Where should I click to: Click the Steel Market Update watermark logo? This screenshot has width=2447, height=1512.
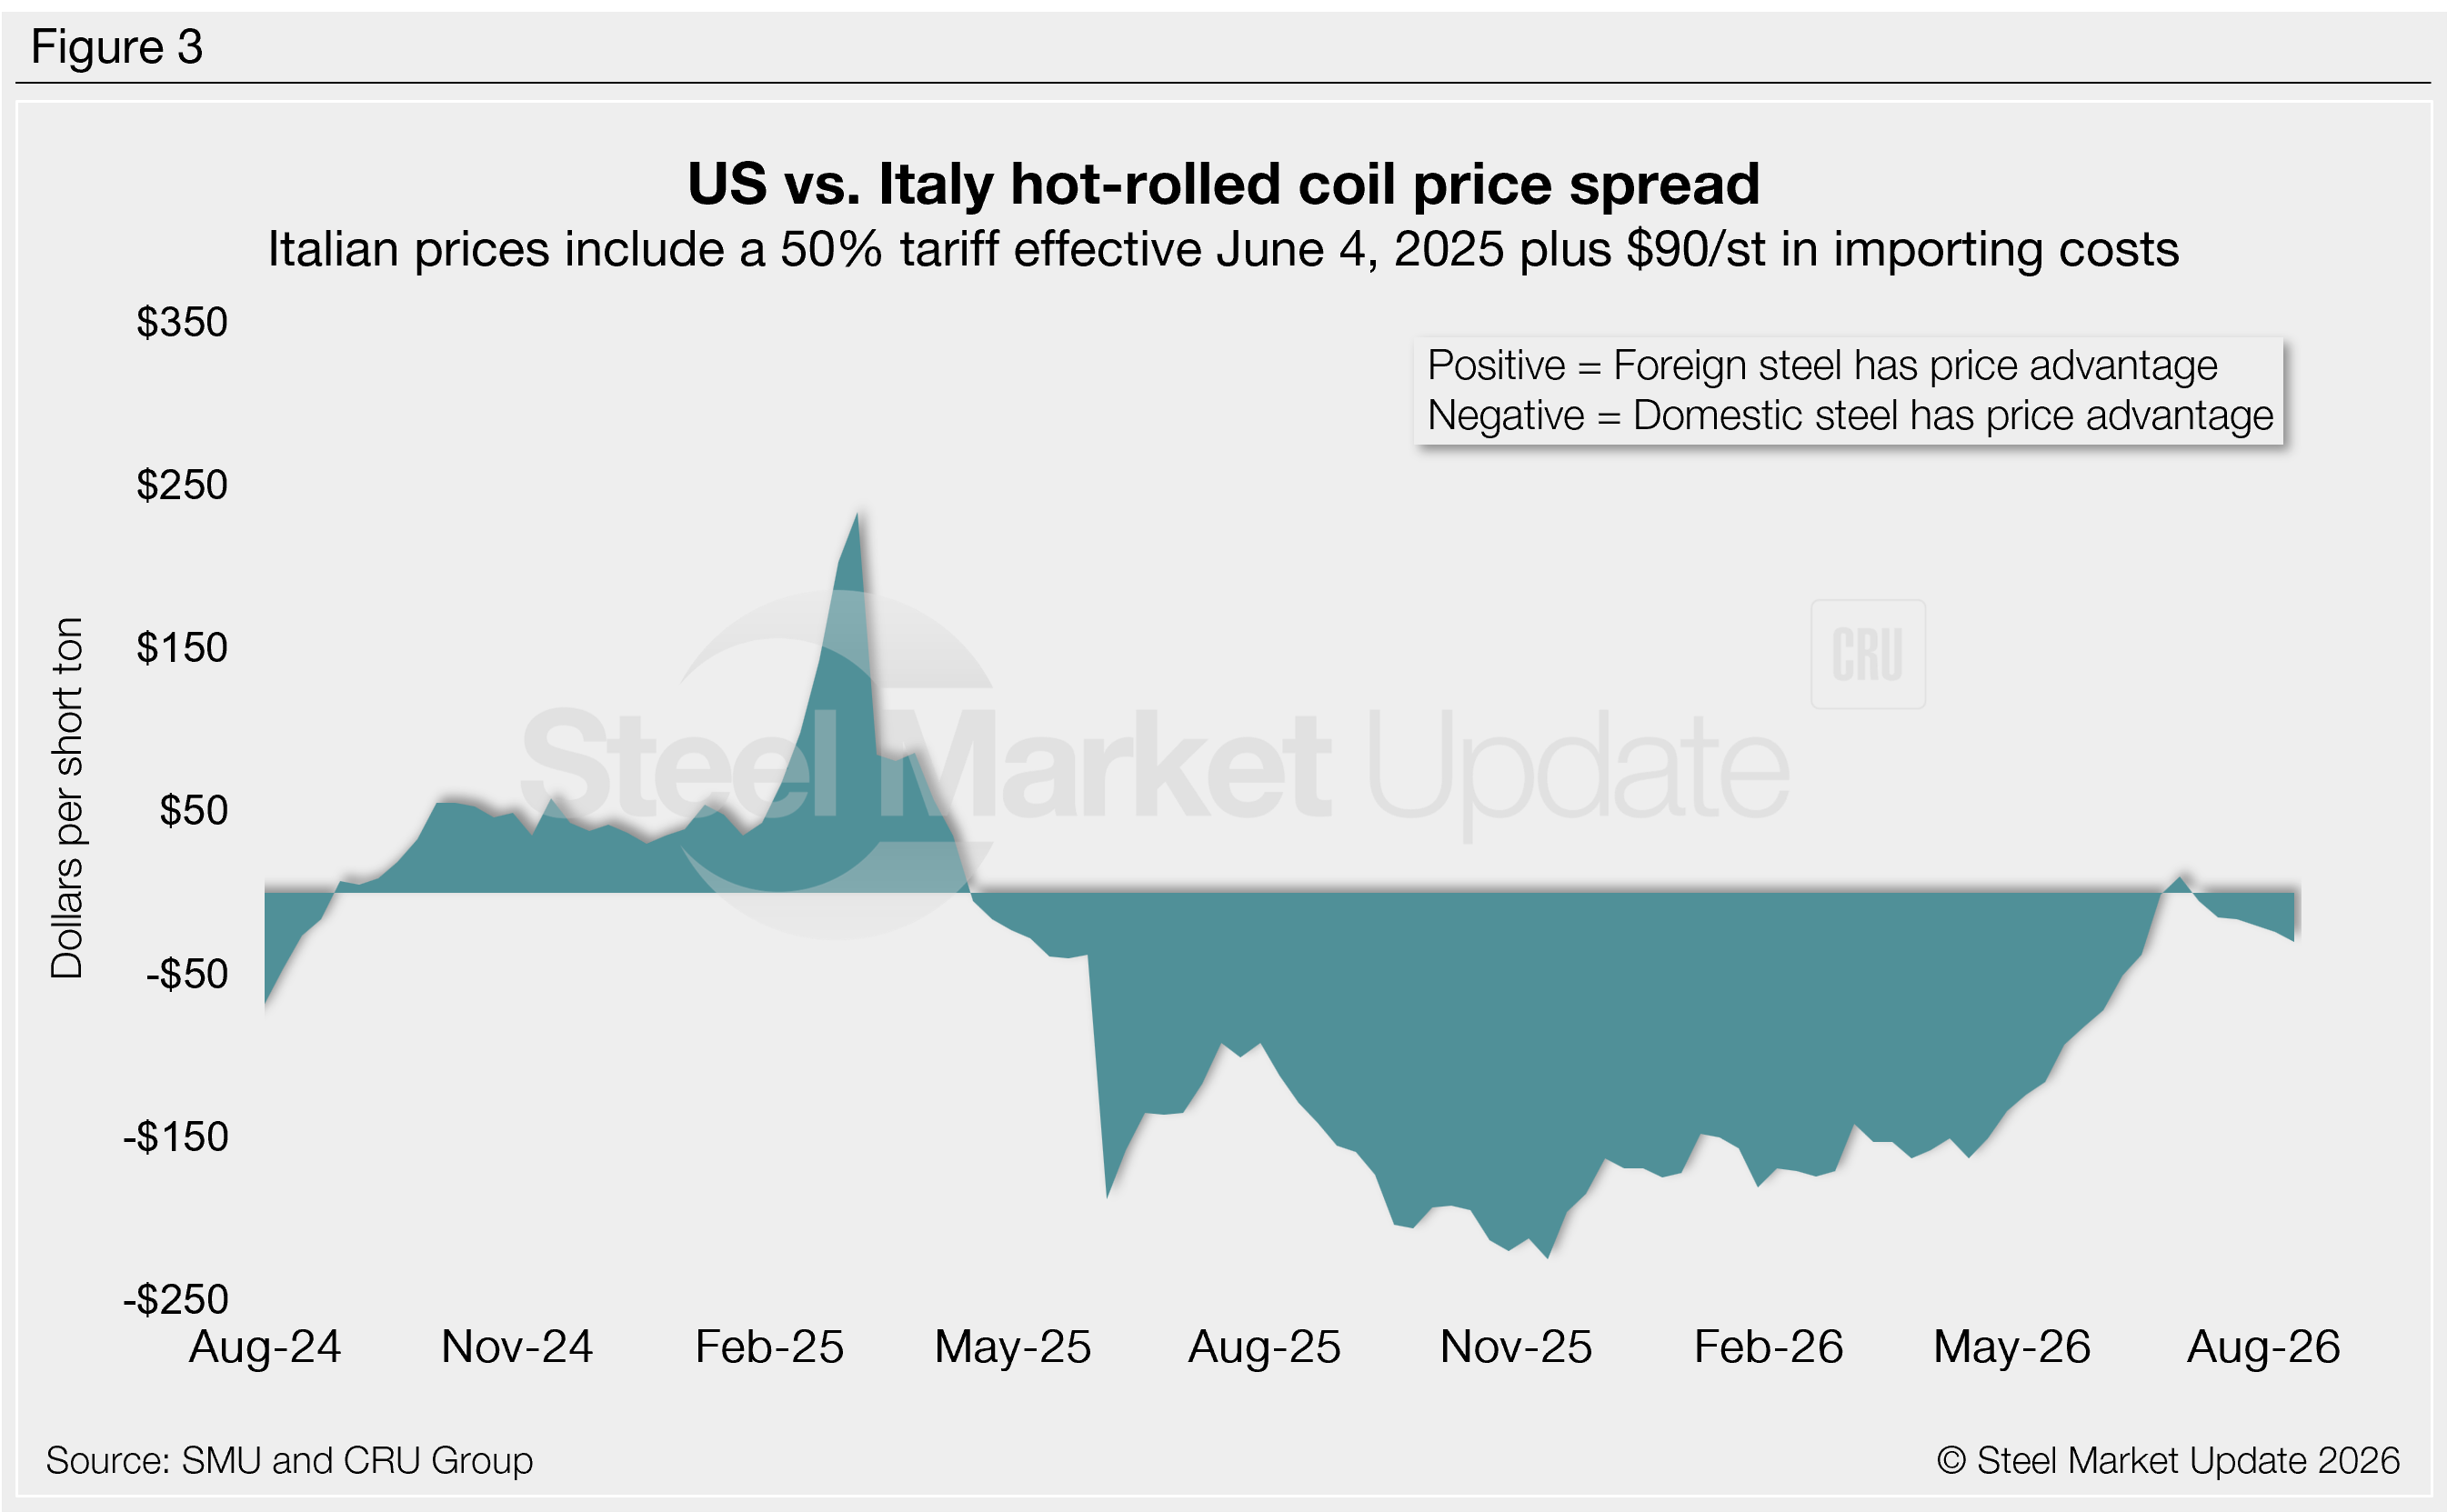(x=1155, y=765)
